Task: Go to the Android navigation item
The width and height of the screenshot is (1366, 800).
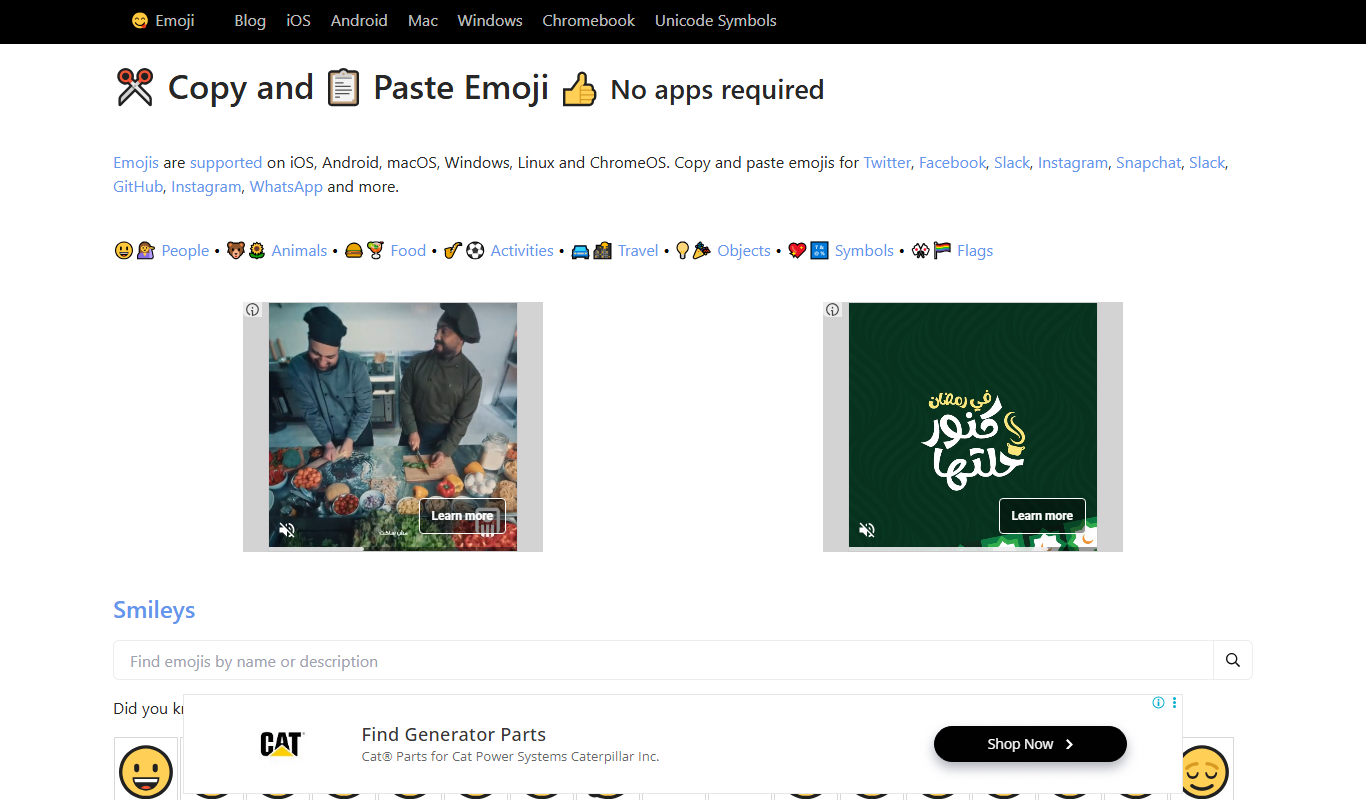Action: (x=359, y=20)
